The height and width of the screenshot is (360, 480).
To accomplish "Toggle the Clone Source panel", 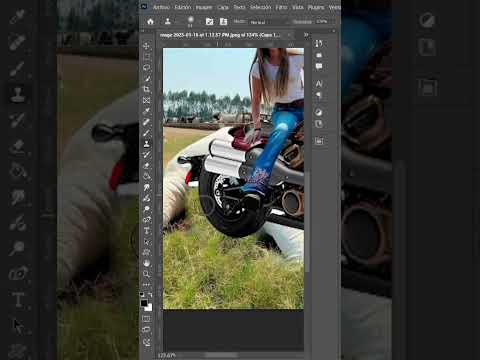I will [x=223, y=22].
